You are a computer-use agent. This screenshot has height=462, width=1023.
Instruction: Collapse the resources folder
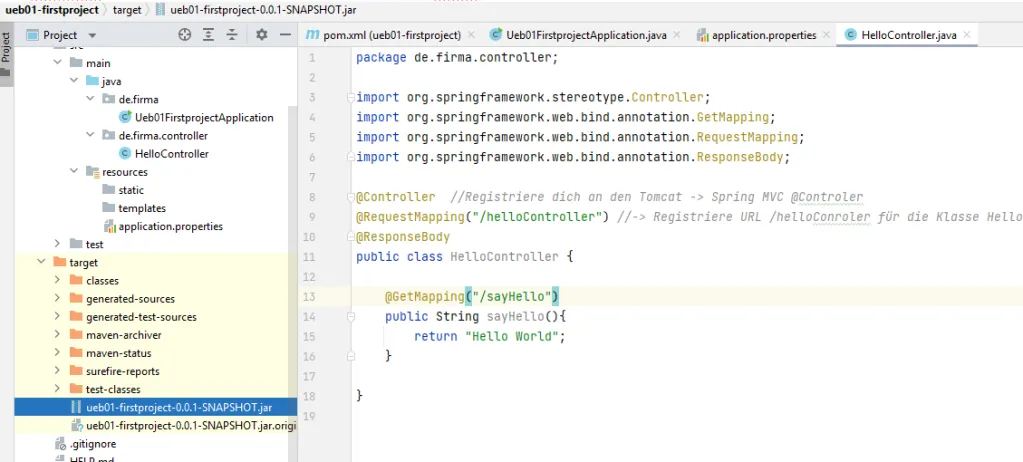[x=74, y=172]
